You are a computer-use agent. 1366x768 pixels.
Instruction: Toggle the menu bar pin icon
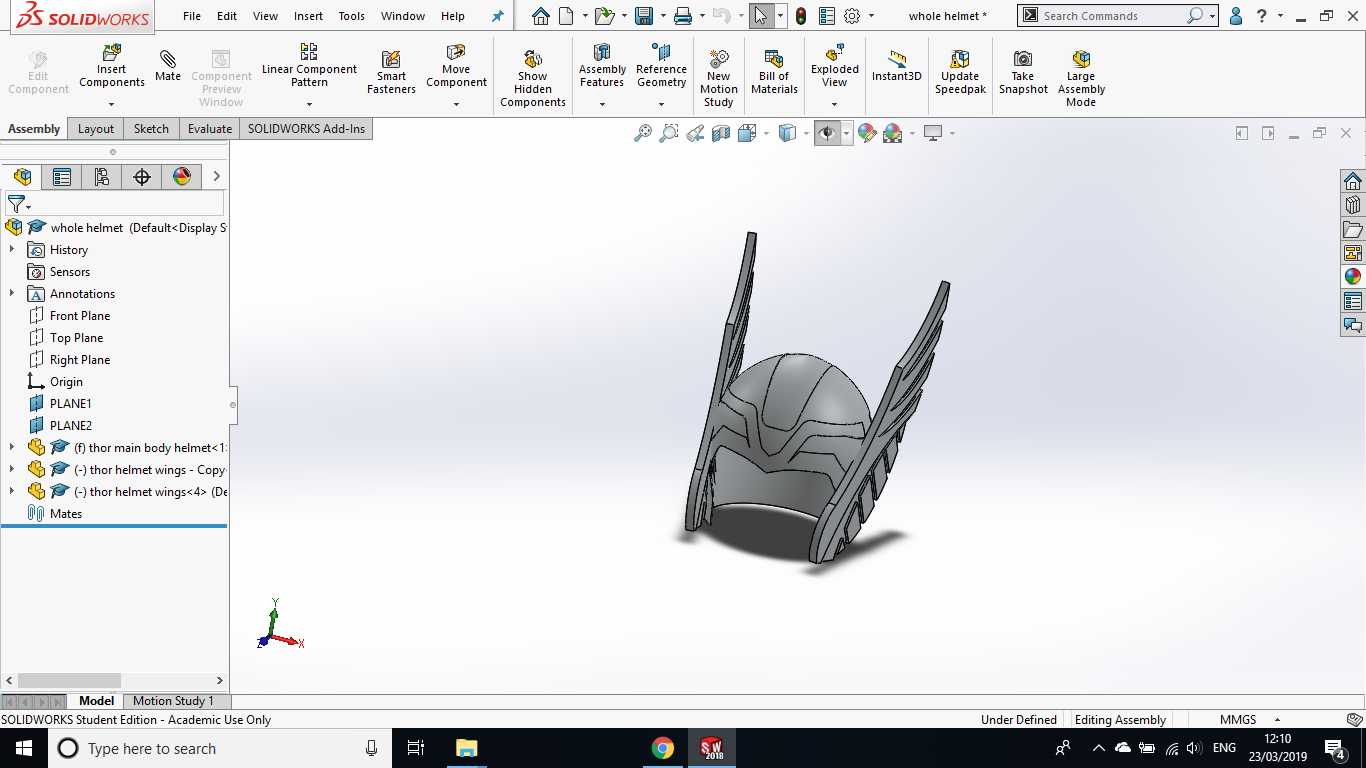pos(498,16)
